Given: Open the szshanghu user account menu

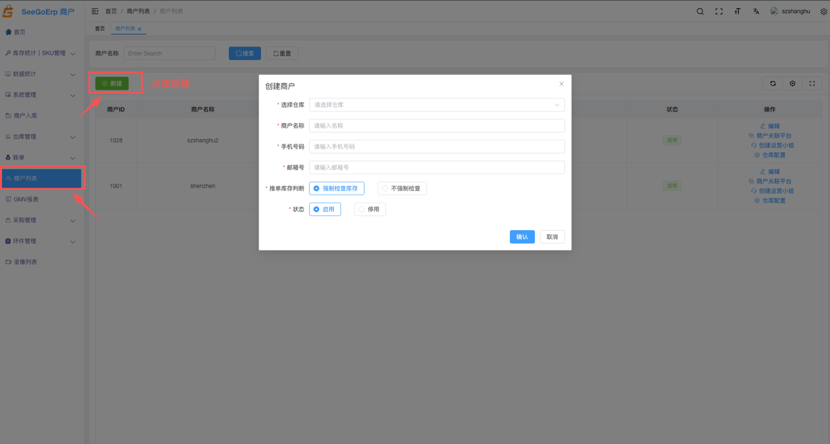Looking at the screenshot, I should (x=791, y=11).
